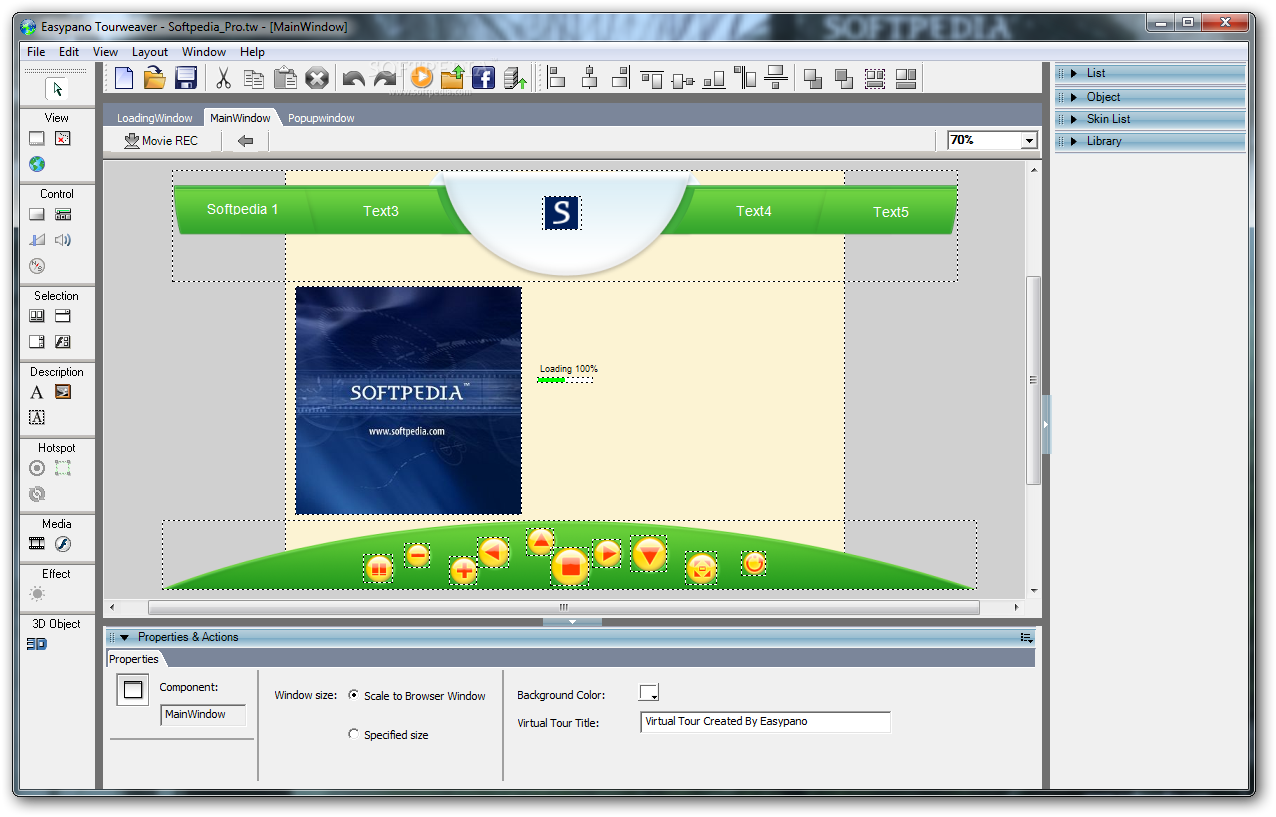Collapse the Properties & Actions panel
The image size is (1276, 817).
(125, 637)
